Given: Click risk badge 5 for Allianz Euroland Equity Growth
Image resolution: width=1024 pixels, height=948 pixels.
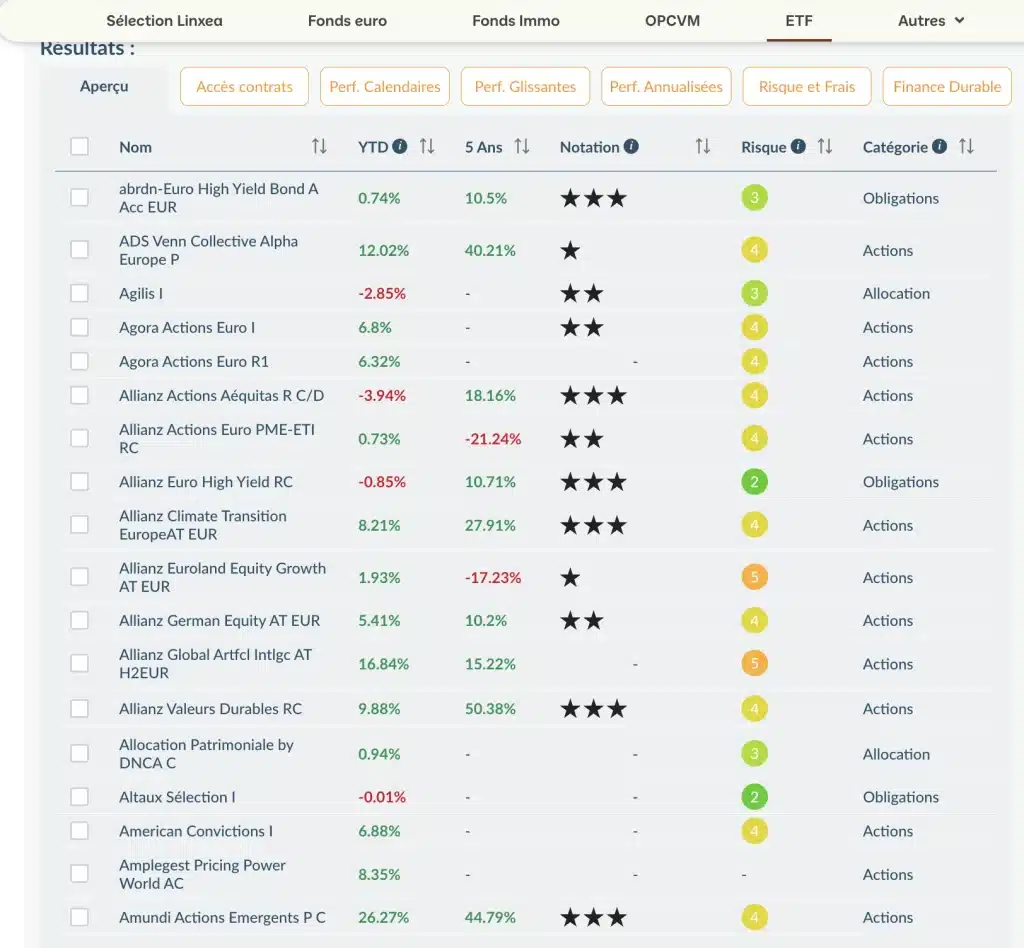Looking at the screenshot, I should coord(754,577).
